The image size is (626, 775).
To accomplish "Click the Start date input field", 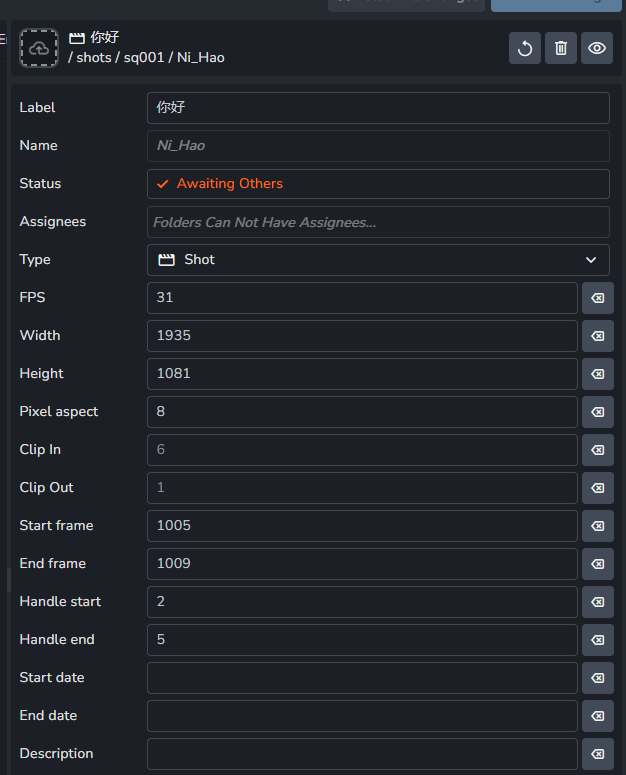I will (362, 678).
